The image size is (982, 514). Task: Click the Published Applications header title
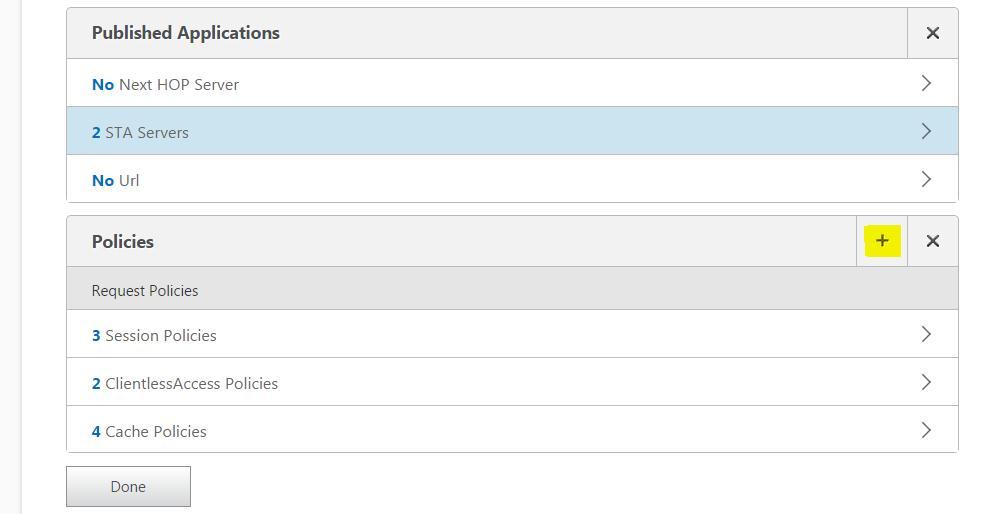(x=185, y=33)
